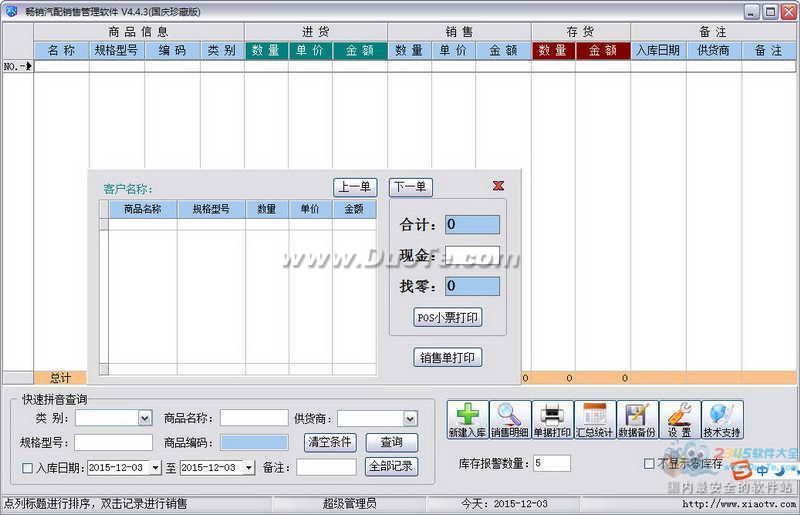Sort by the 编码 column header
Image resolution: width=800 pixels, height=515 pixels.
point(172,50)
